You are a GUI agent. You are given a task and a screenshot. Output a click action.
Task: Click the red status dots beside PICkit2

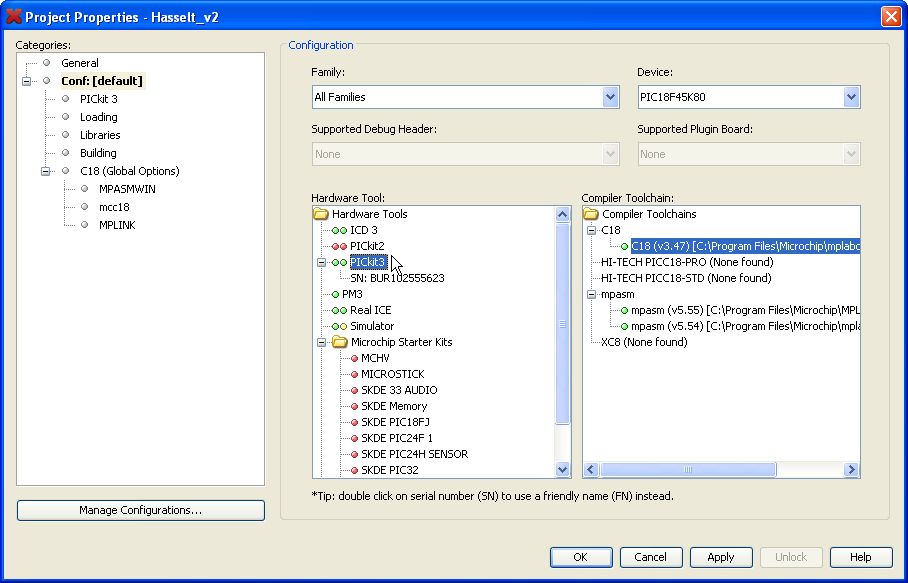pyautogui.click(x=340, y=246)
